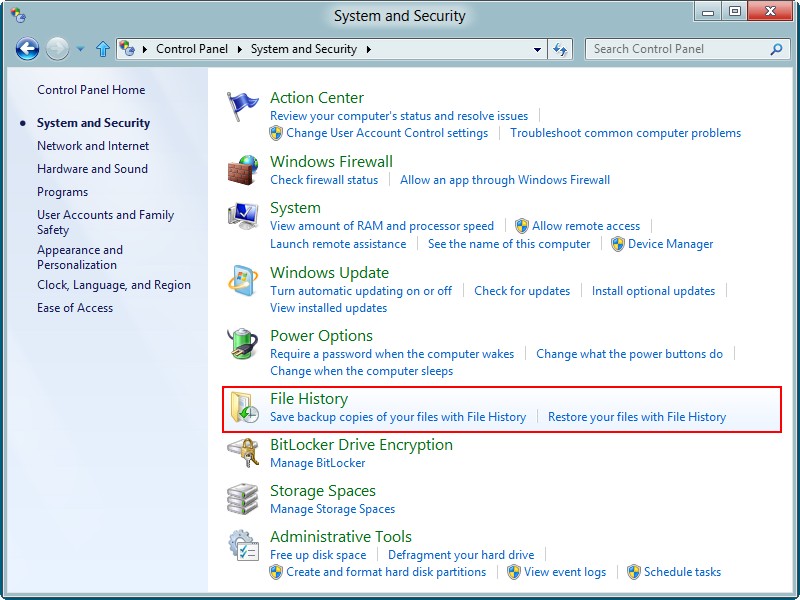Open Troubleshoot common computer problems
This screenshot has width=800, height=600.
click(x=626, y=133)
